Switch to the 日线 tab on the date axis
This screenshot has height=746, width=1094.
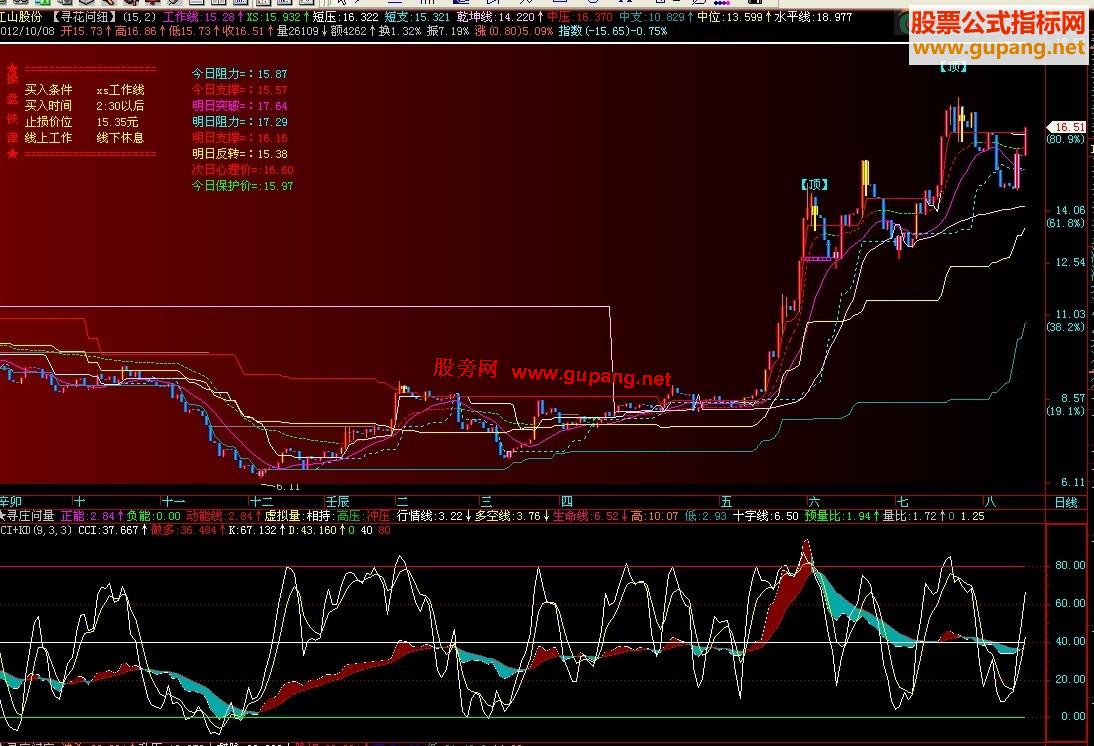tap(1066, 501)
